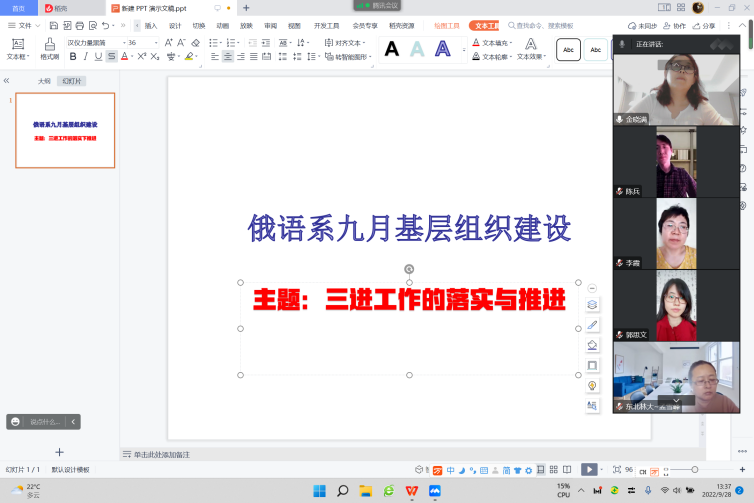Open font color dropdown arrow
The width and height of the screenshot is (754, 503).
tap(132, 57)
